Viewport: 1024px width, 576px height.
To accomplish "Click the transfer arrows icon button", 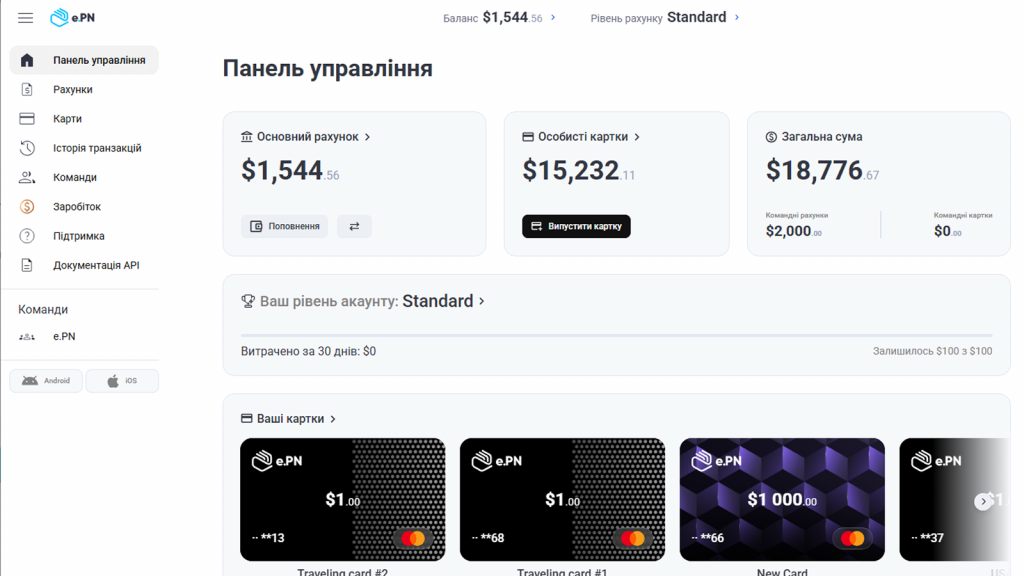I will pyautogui.click(x=354, y=227).
